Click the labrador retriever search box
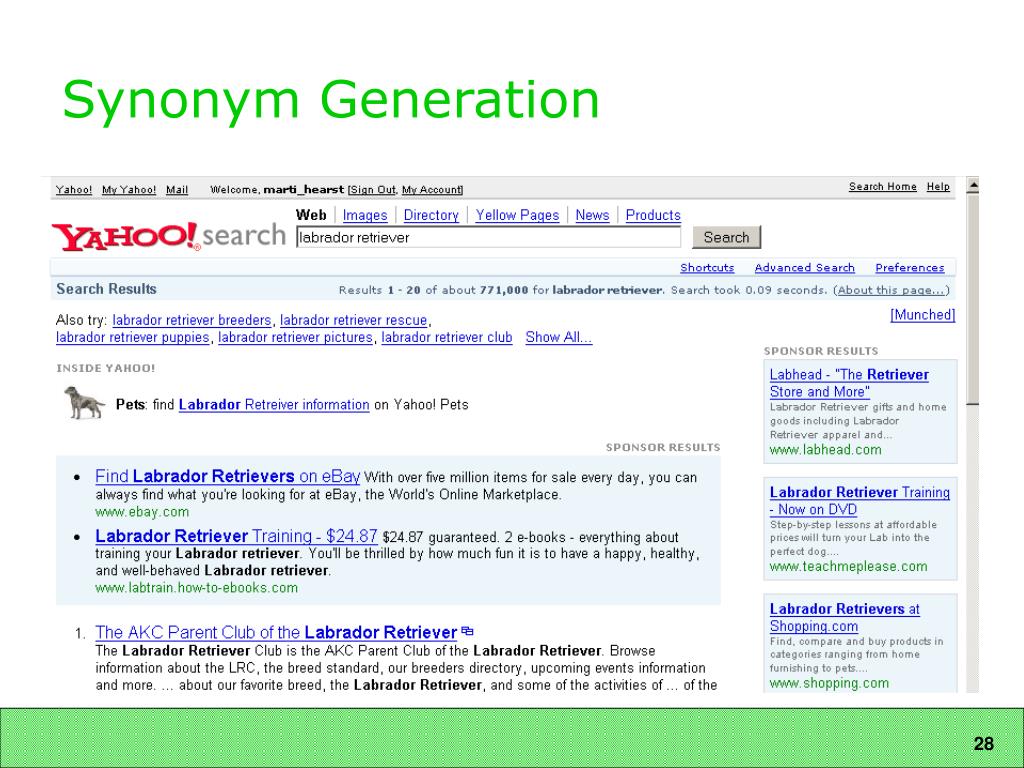Image resolution: width=1024 pixels, height=768 pixels. pos(488,238)
